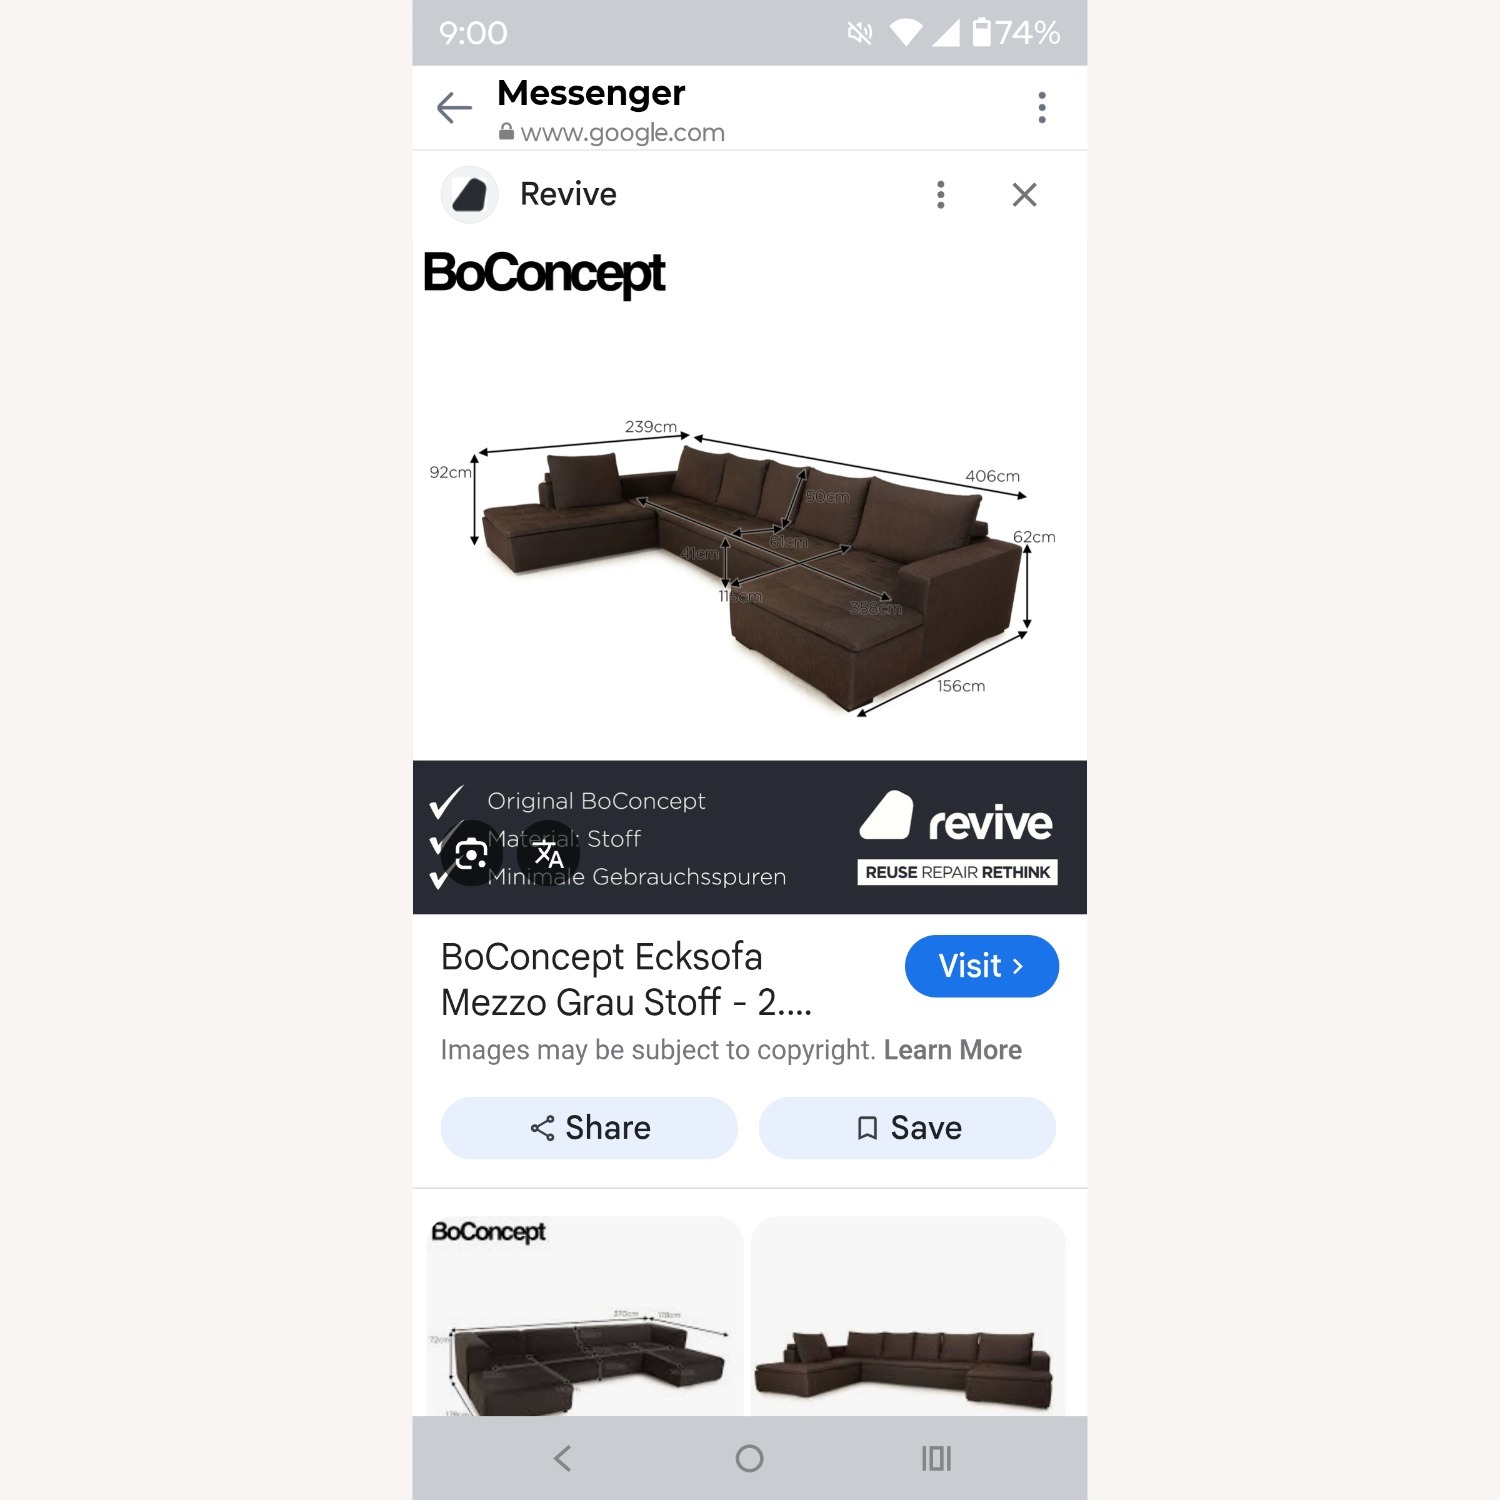
Task: Open the main BoConcept sofa image
Action: coord(750,577)
